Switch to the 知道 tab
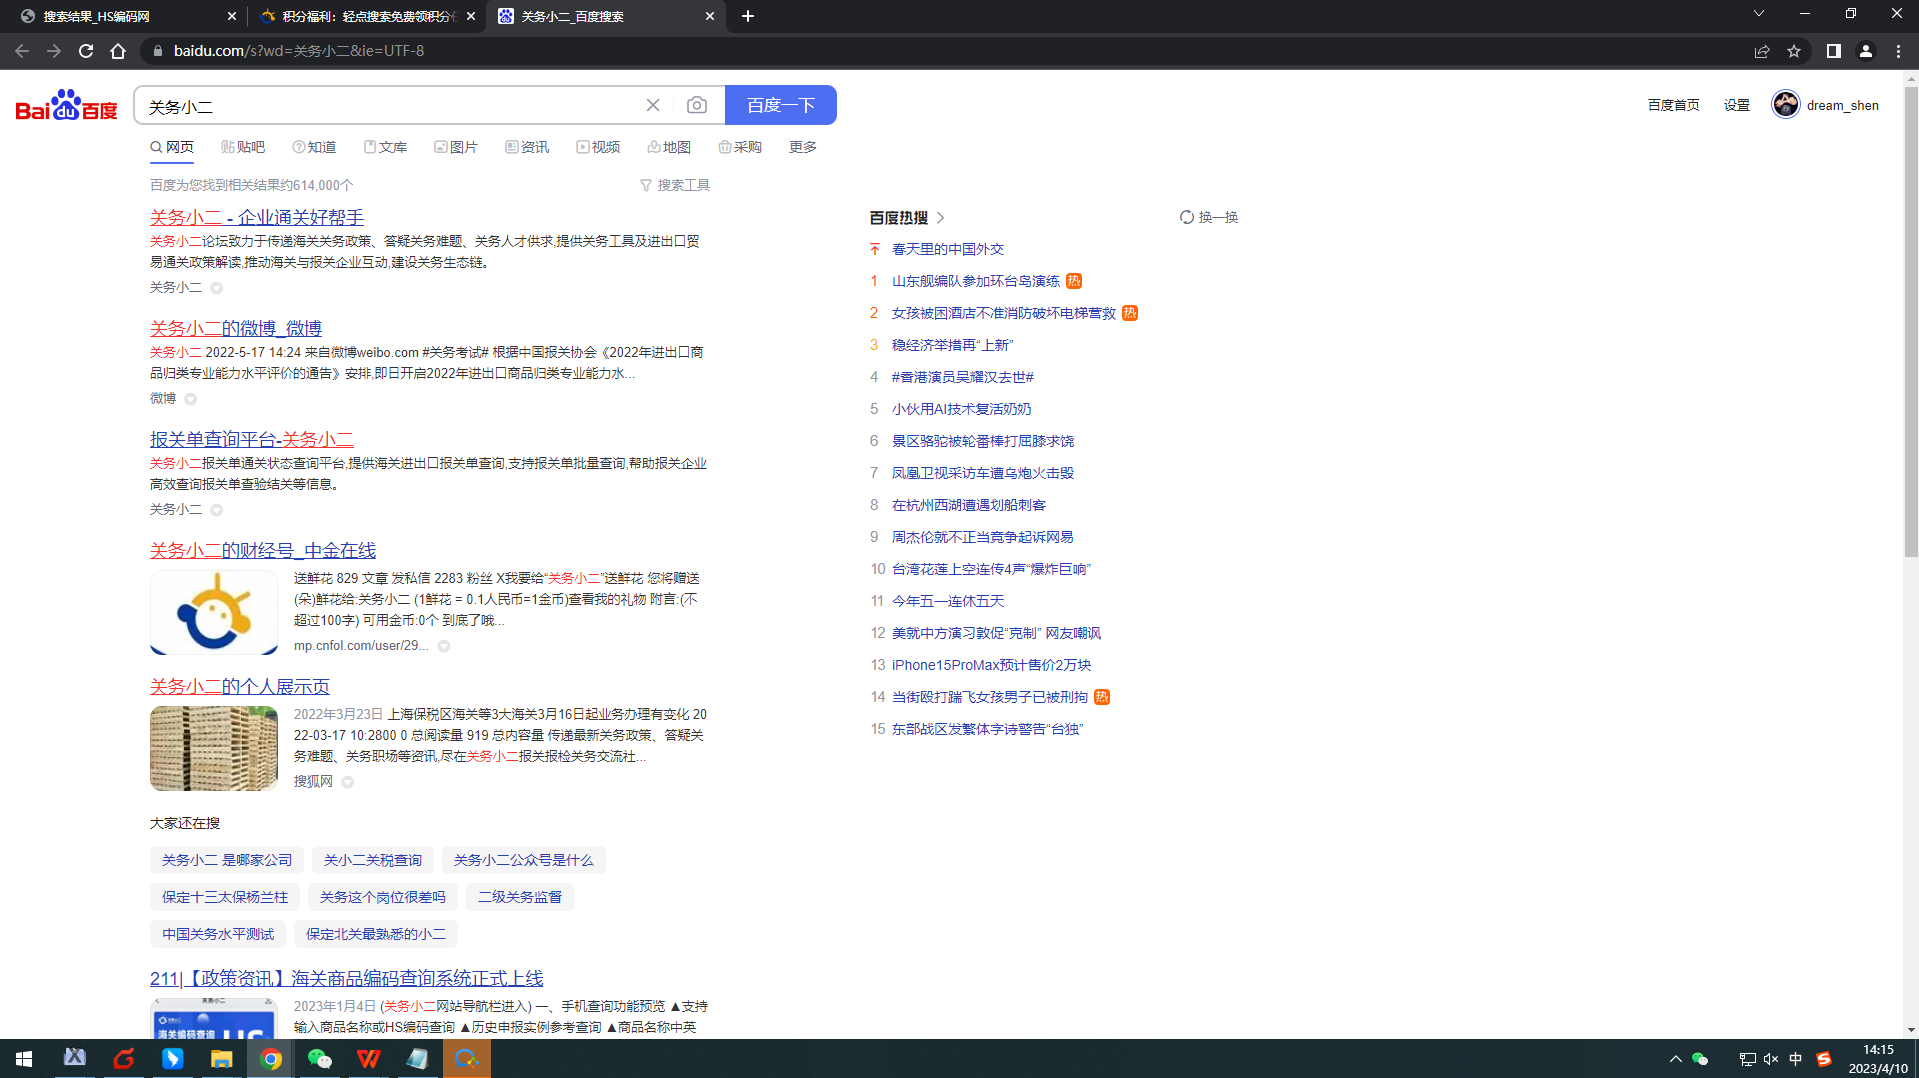Viewport: 1919px width, 1078px height. (x=314, y=147)
